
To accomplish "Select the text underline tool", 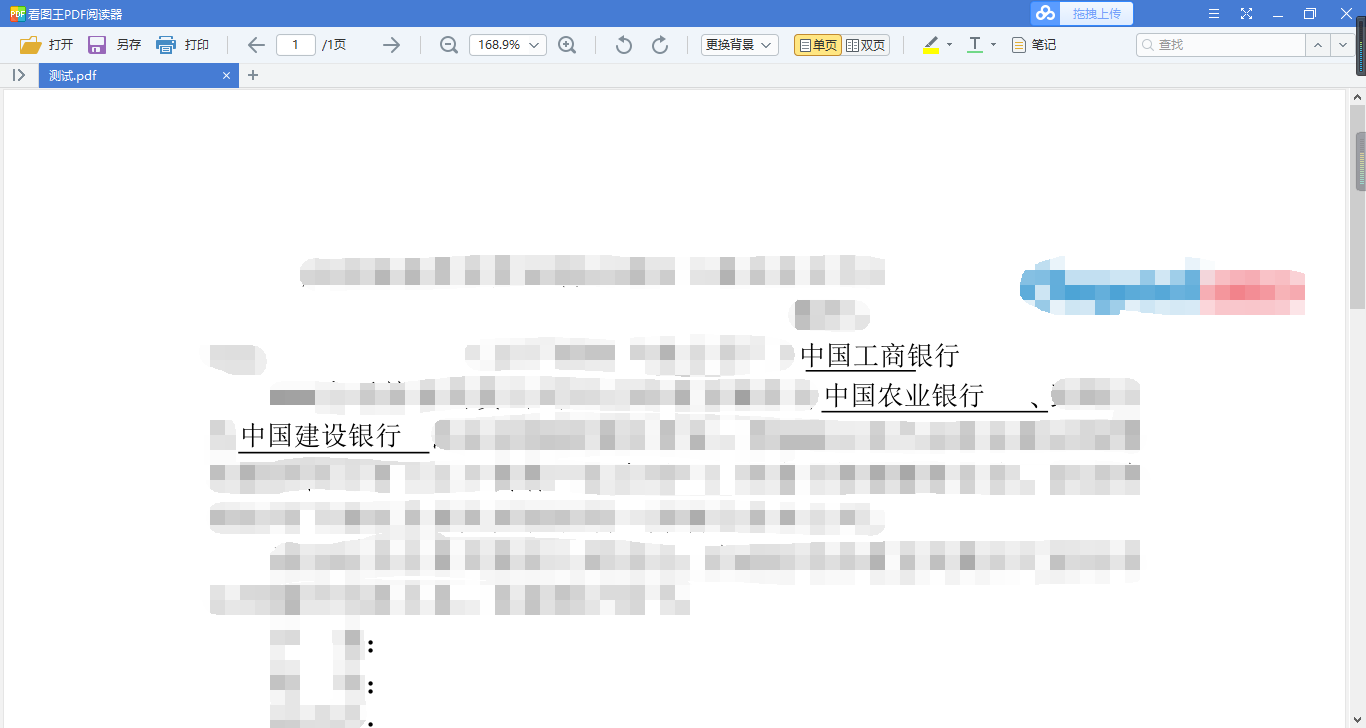I will click(975, 45).
